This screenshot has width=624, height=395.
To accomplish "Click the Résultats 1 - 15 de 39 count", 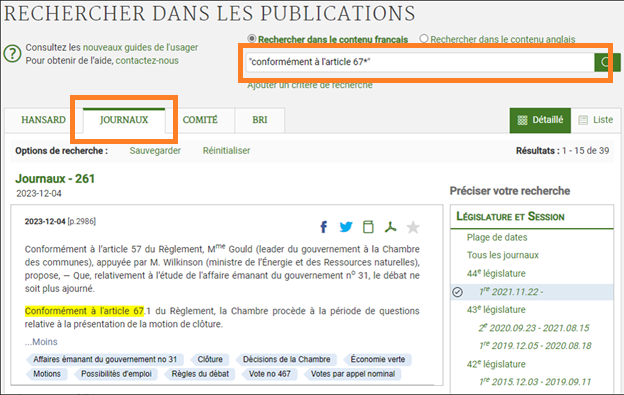I will (x=562, y=151).
